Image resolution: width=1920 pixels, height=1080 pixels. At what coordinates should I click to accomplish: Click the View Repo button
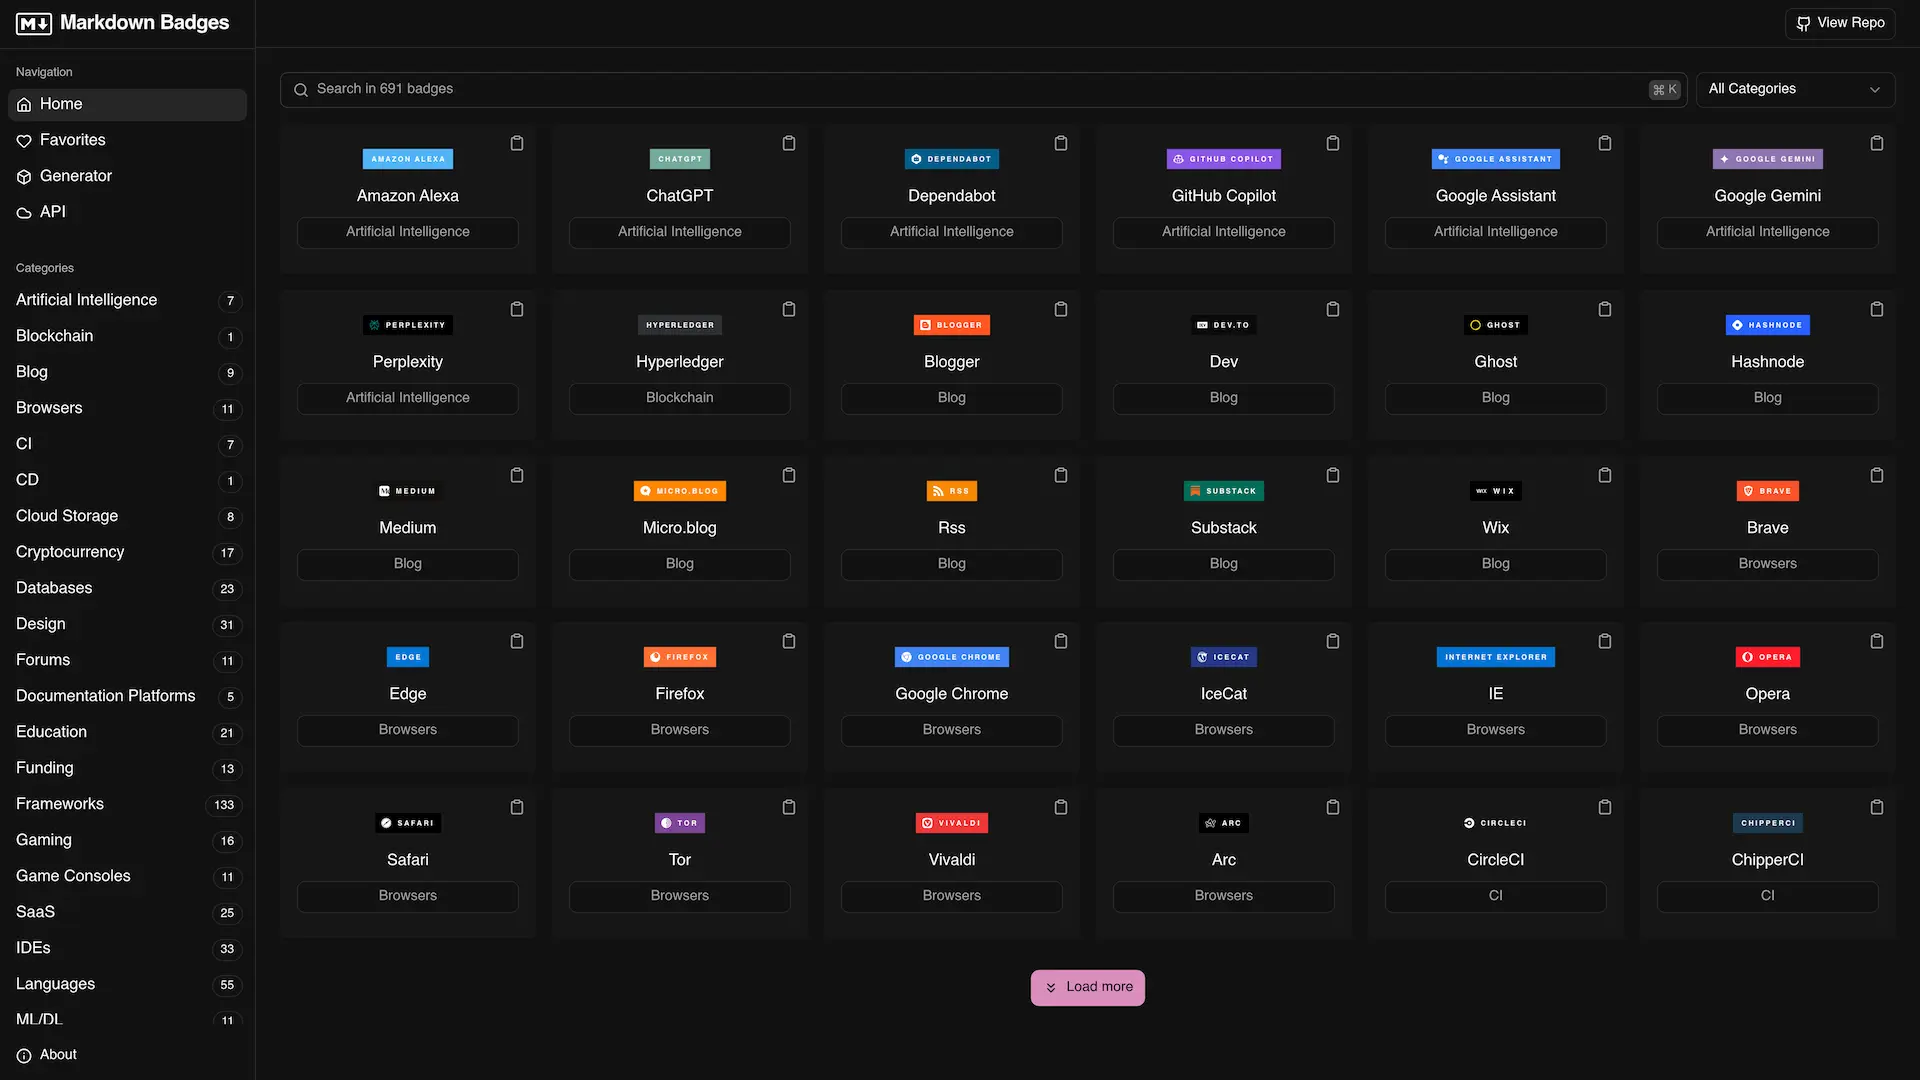(x=1840, y=23)
